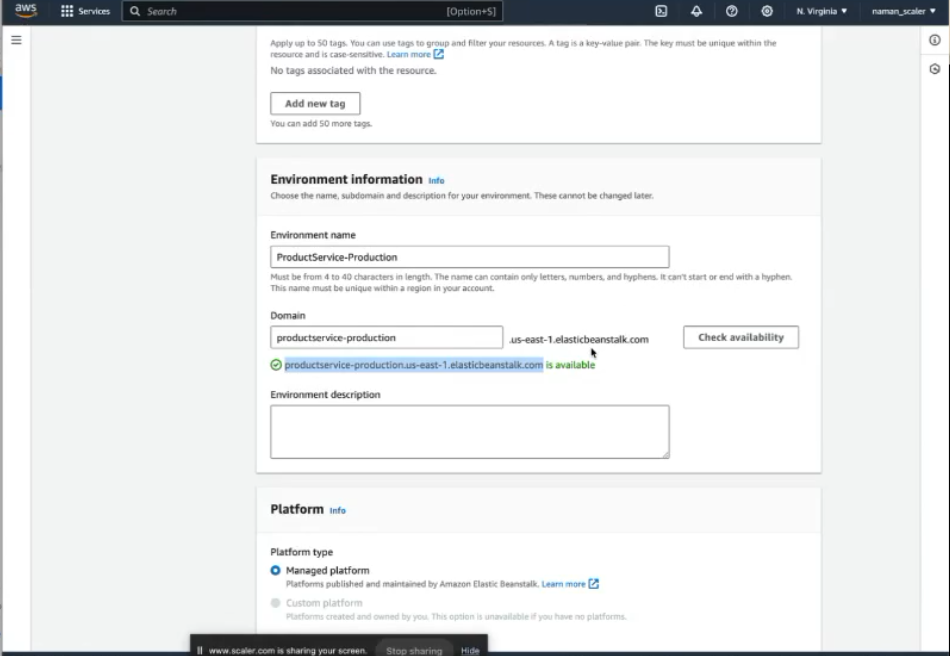
Task: Select the Custom platform radio button
Action: 276,603
